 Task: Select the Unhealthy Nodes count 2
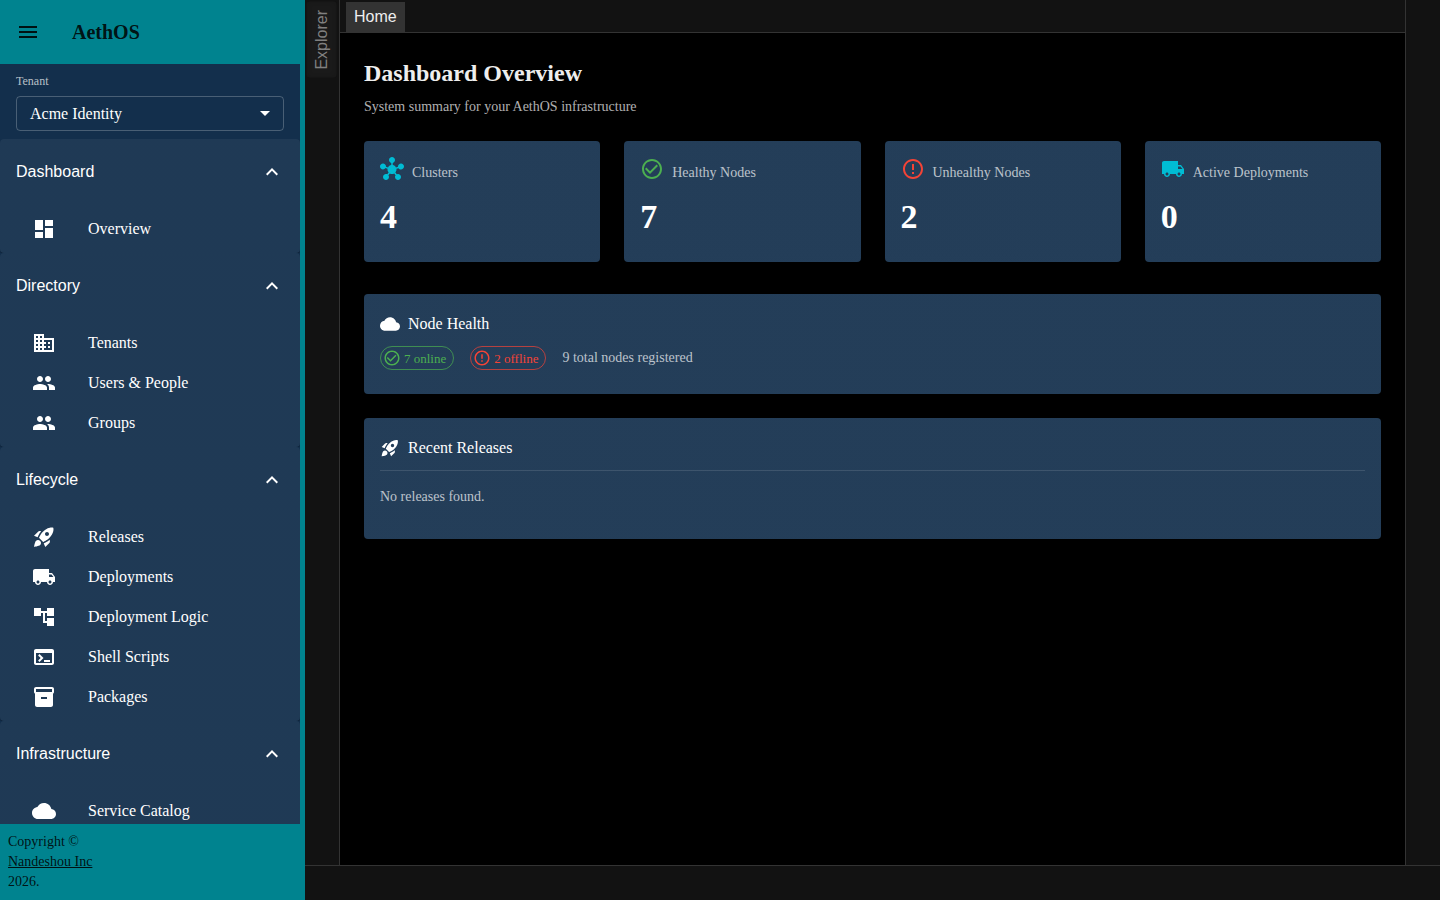click(x=909, y=217)
